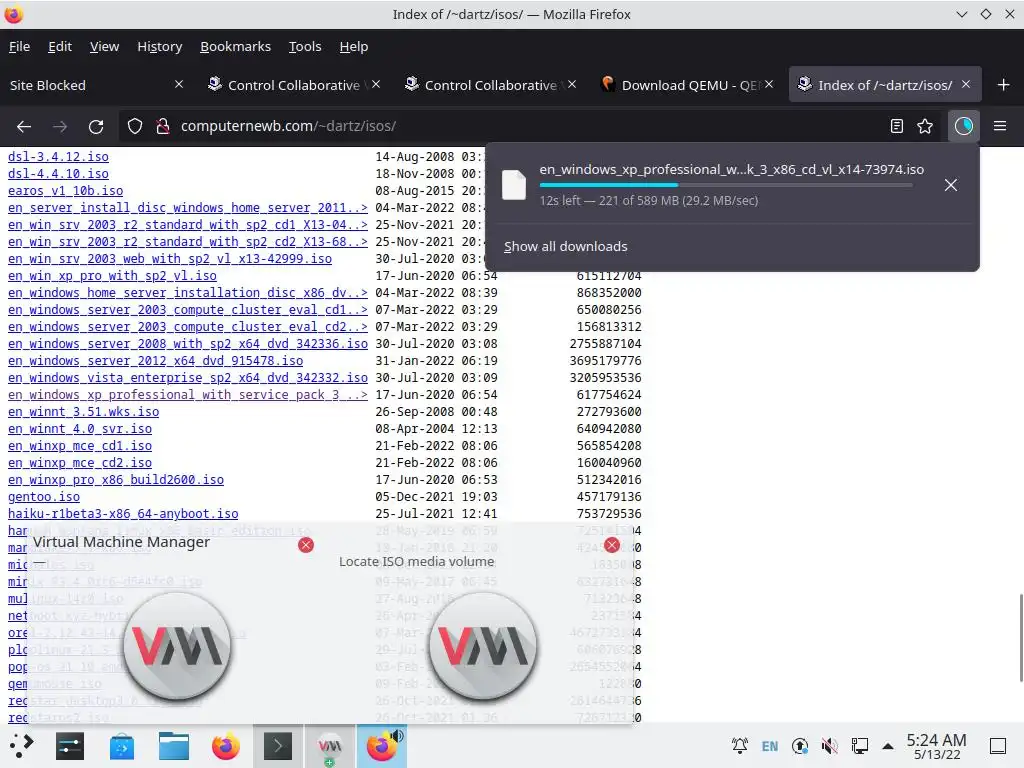The image size is (1024, 768).
Task: Open the application launcher in taskbar
Action: (20, 746)
